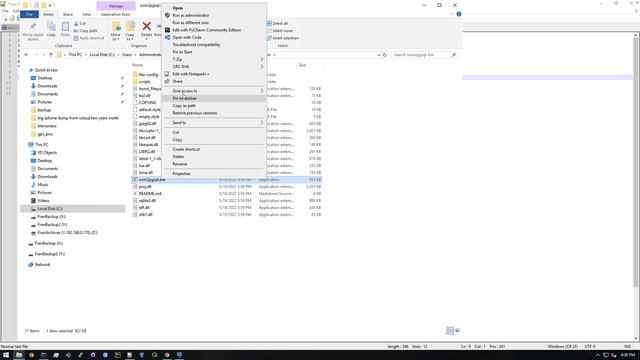
Task: Open the Copy to dropdown in the ribbon
Action: [x=130, y=31]
